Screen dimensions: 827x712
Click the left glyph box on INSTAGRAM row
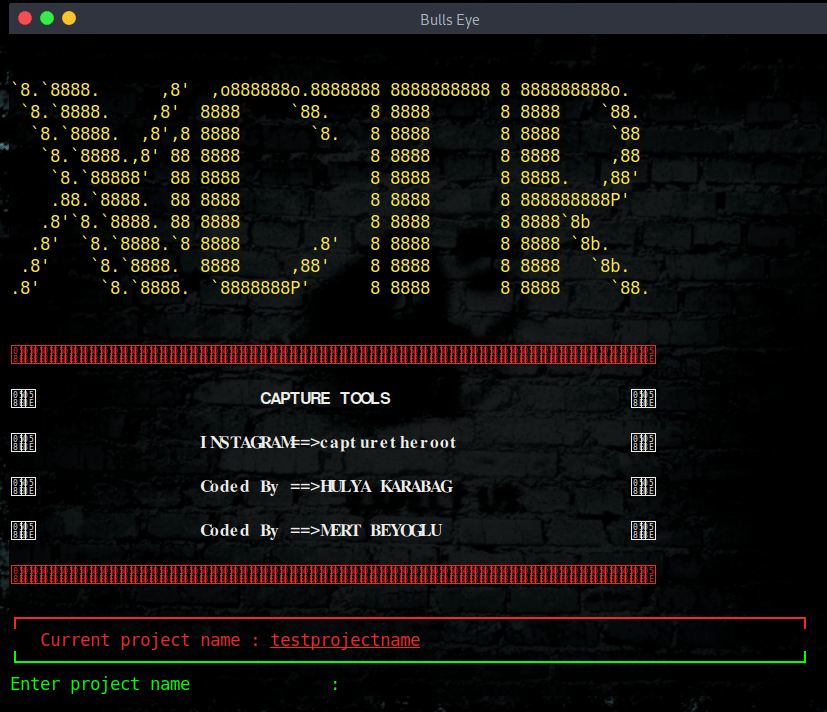(23, 443)
